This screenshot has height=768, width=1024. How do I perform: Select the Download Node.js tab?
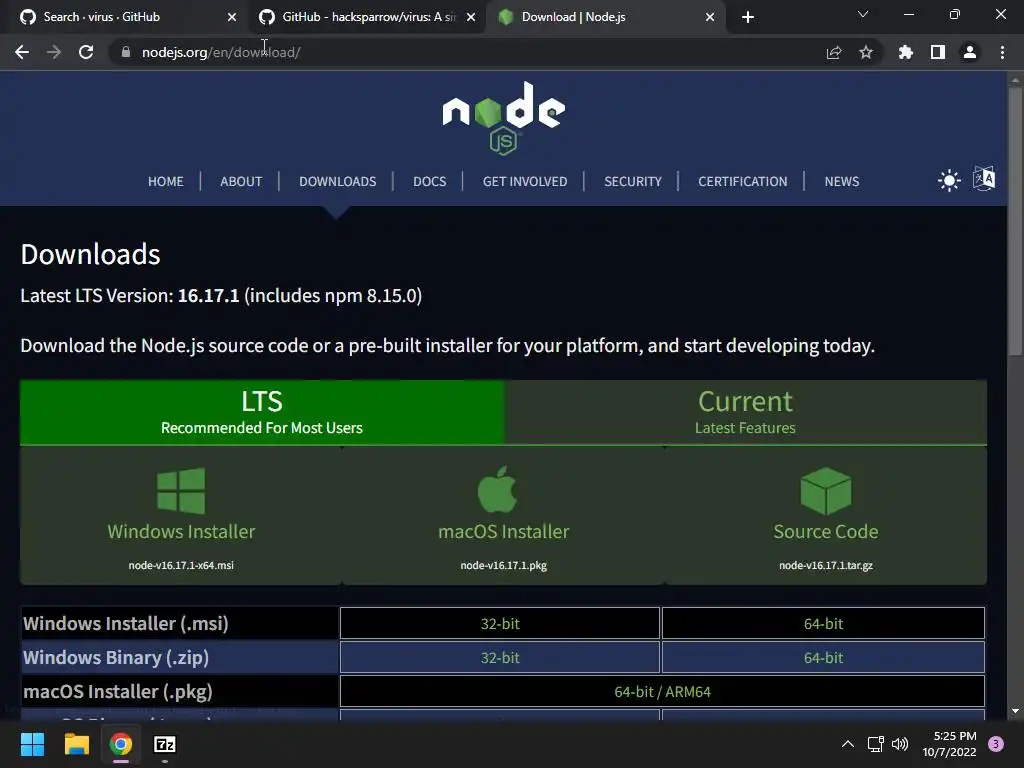tap(607, 17)
